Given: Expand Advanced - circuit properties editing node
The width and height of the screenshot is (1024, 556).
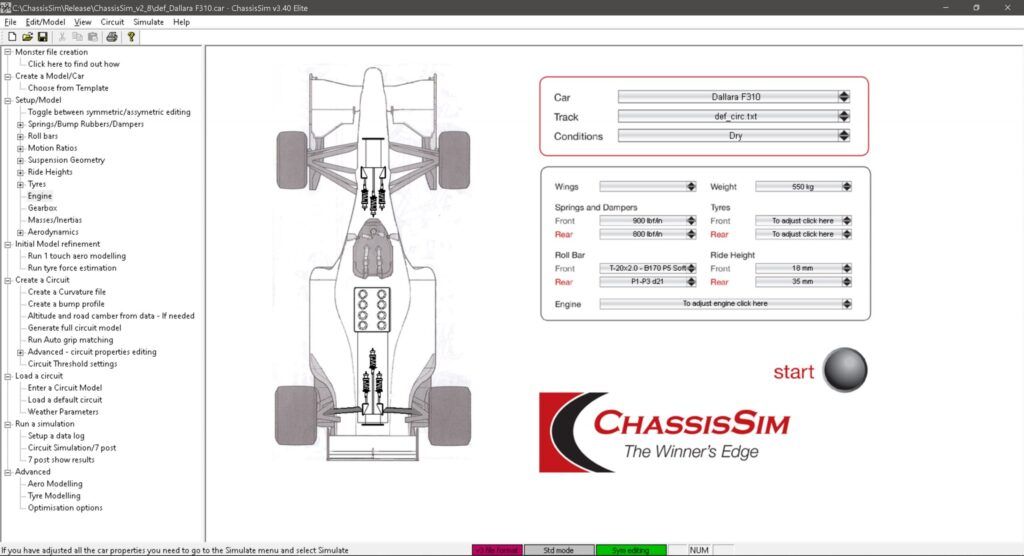Looking at the screenshot, I should point(20,352).
